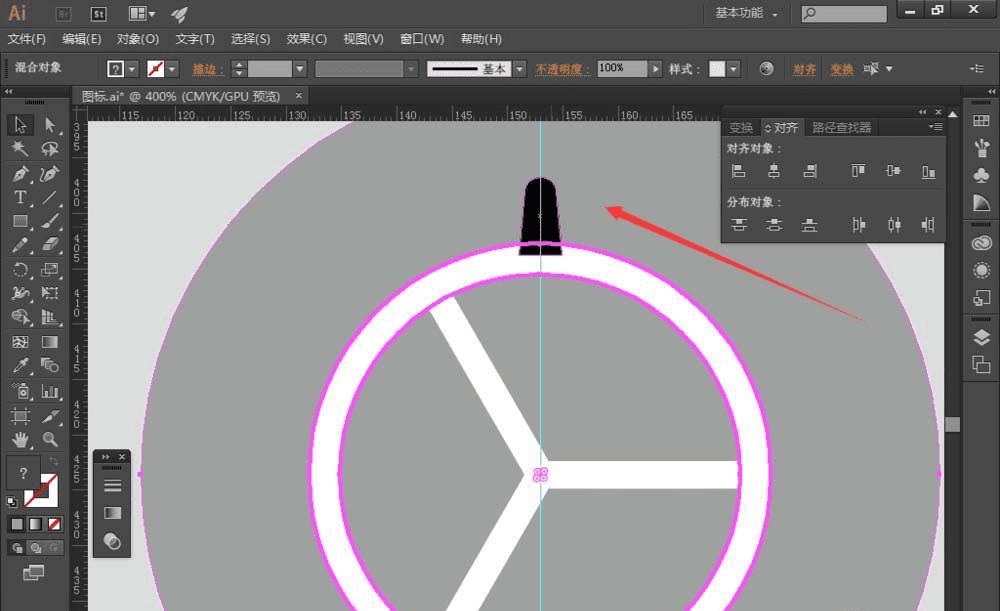Select the Mesh tool
Viewport: 1000px width, 611px height.
(x=20, y=342)
